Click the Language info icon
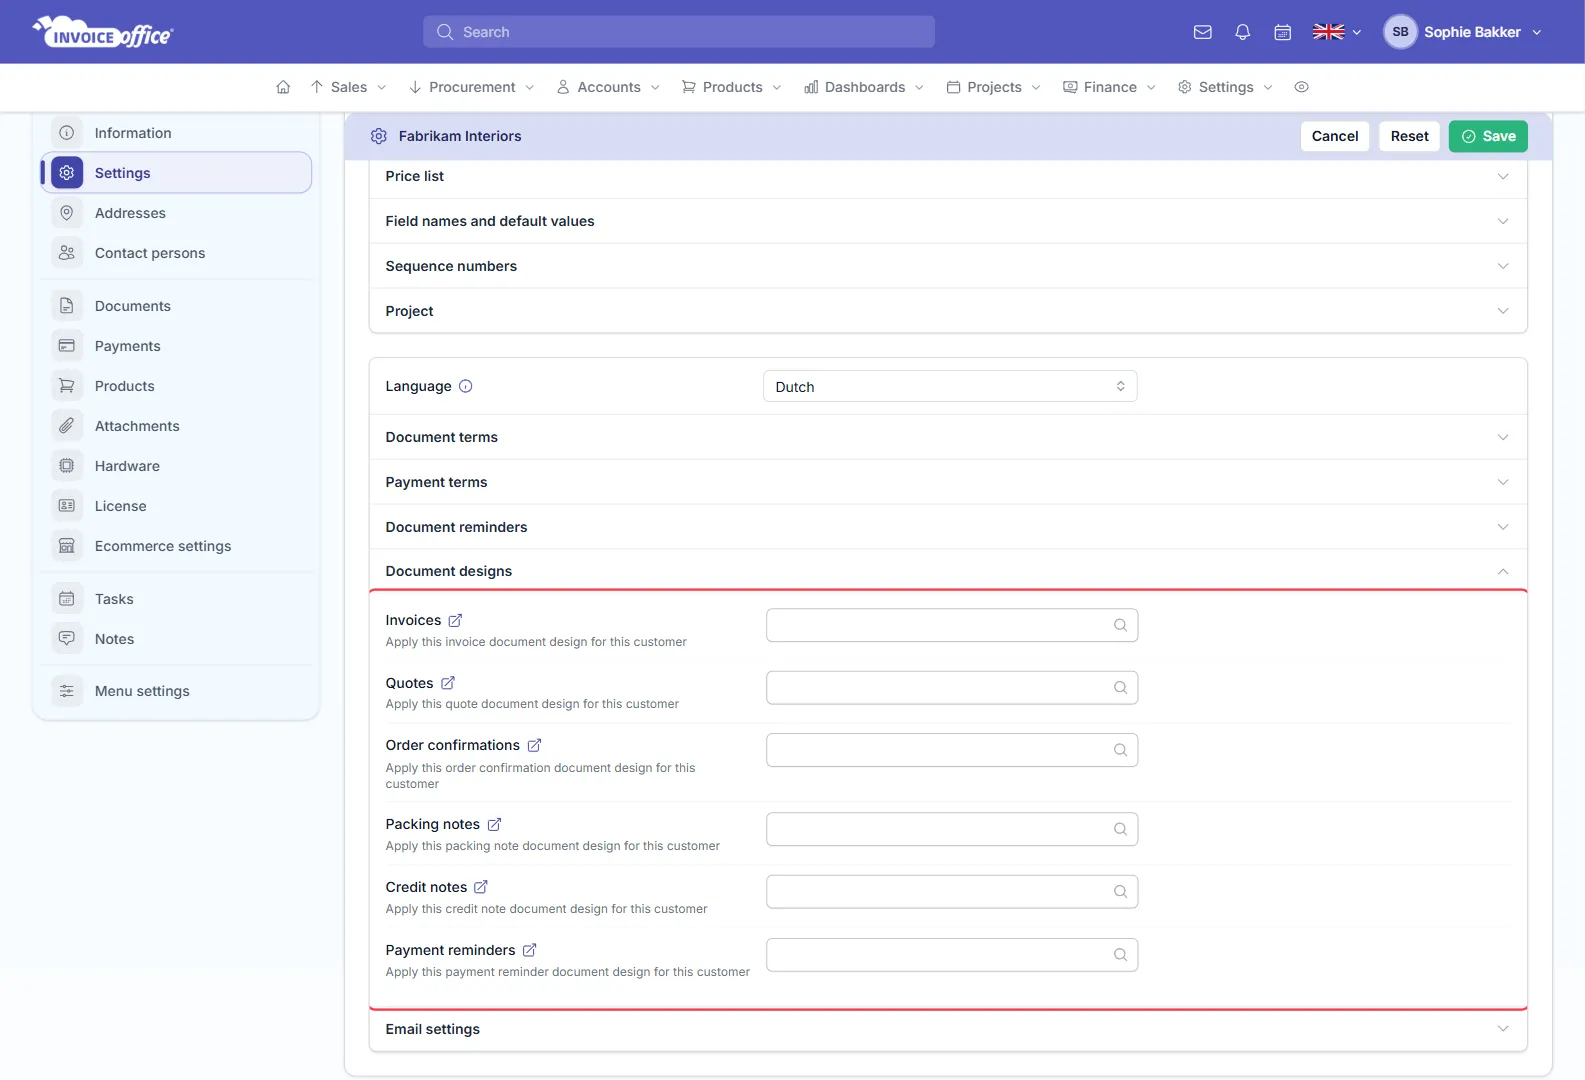This screenshot has width=1585, height=1080. [465, 386]
